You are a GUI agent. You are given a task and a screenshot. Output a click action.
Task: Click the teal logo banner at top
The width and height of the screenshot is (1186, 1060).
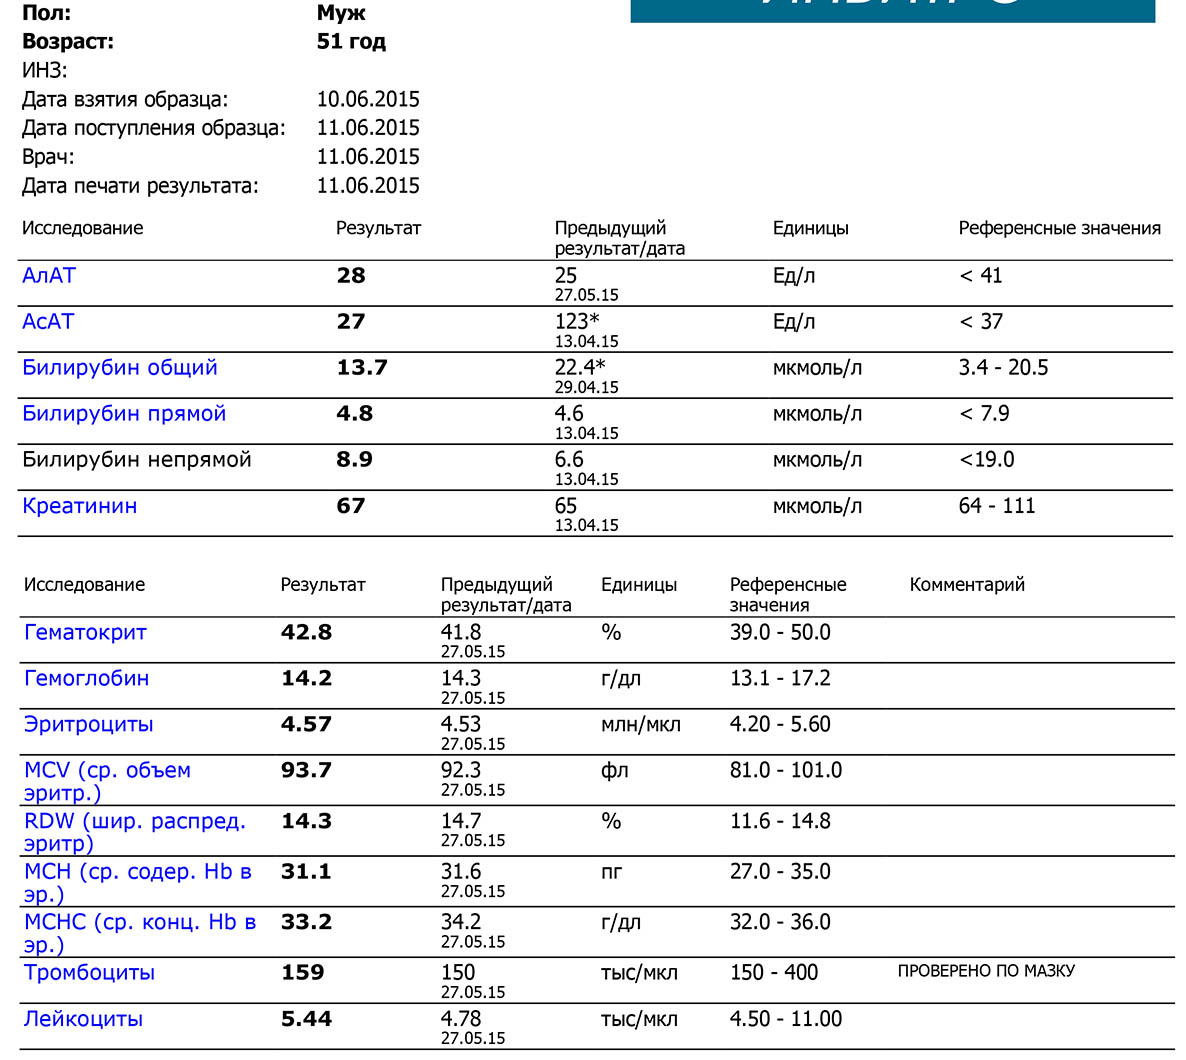pyautogui.click(x=892, y=10)
